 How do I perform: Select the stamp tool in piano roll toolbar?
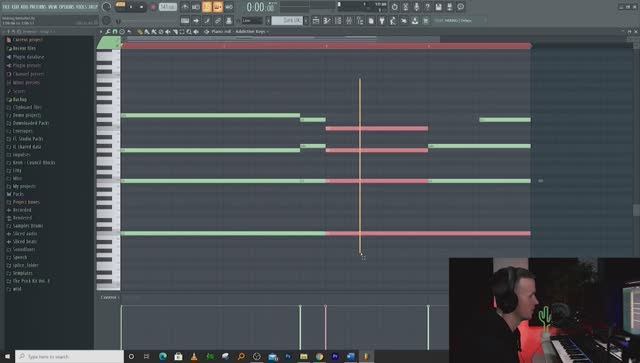[x=122, y=31]
